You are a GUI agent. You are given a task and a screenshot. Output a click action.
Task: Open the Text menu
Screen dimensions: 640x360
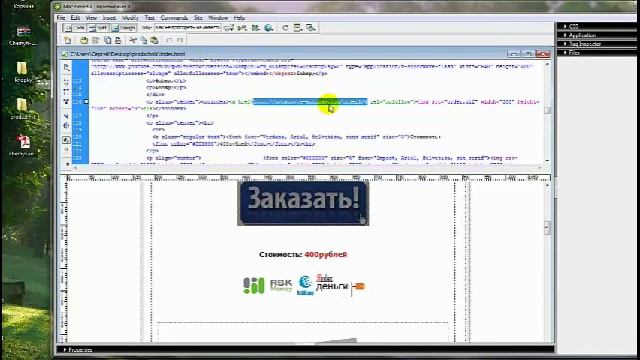point(149,18)
